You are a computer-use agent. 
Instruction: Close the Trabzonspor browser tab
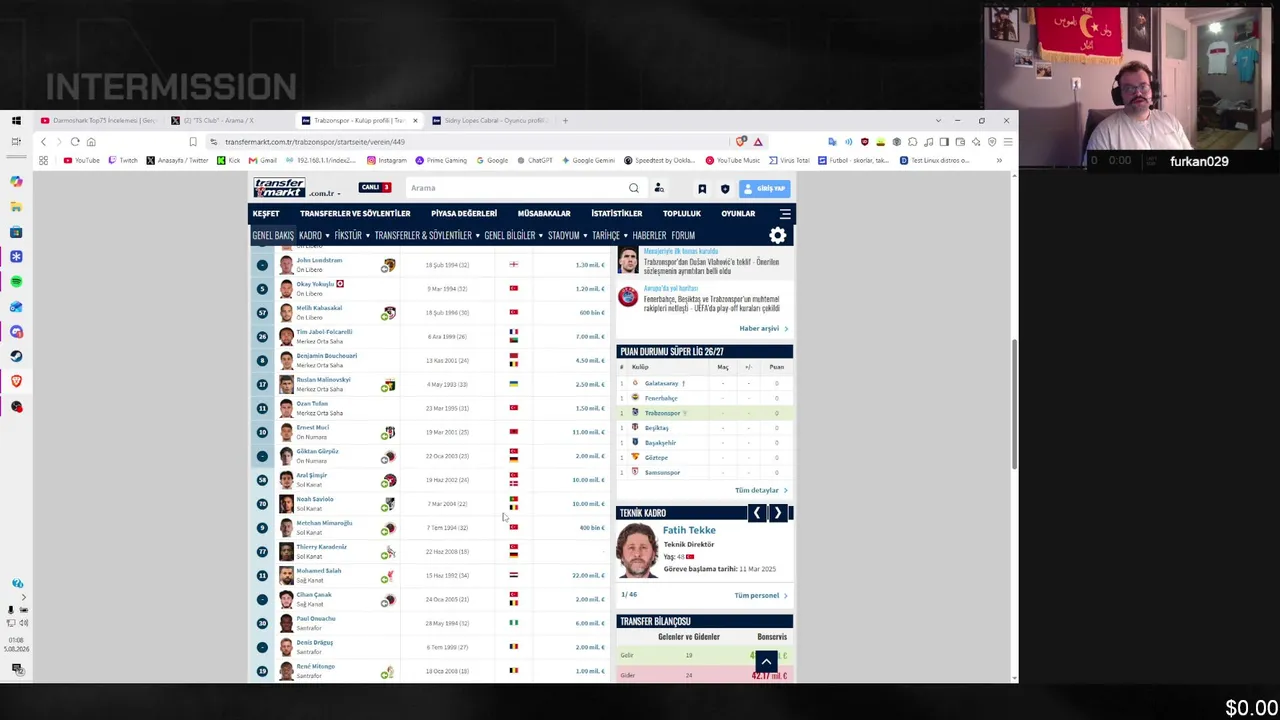(x=415, y=121)
